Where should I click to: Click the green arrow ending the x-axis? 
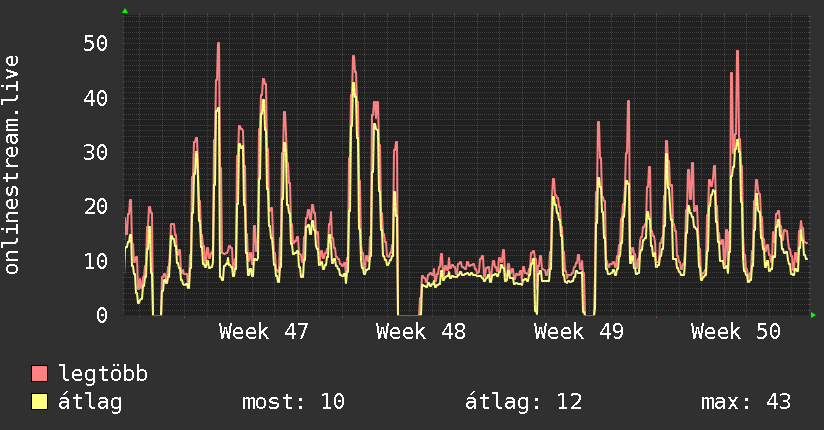point(813,315)
